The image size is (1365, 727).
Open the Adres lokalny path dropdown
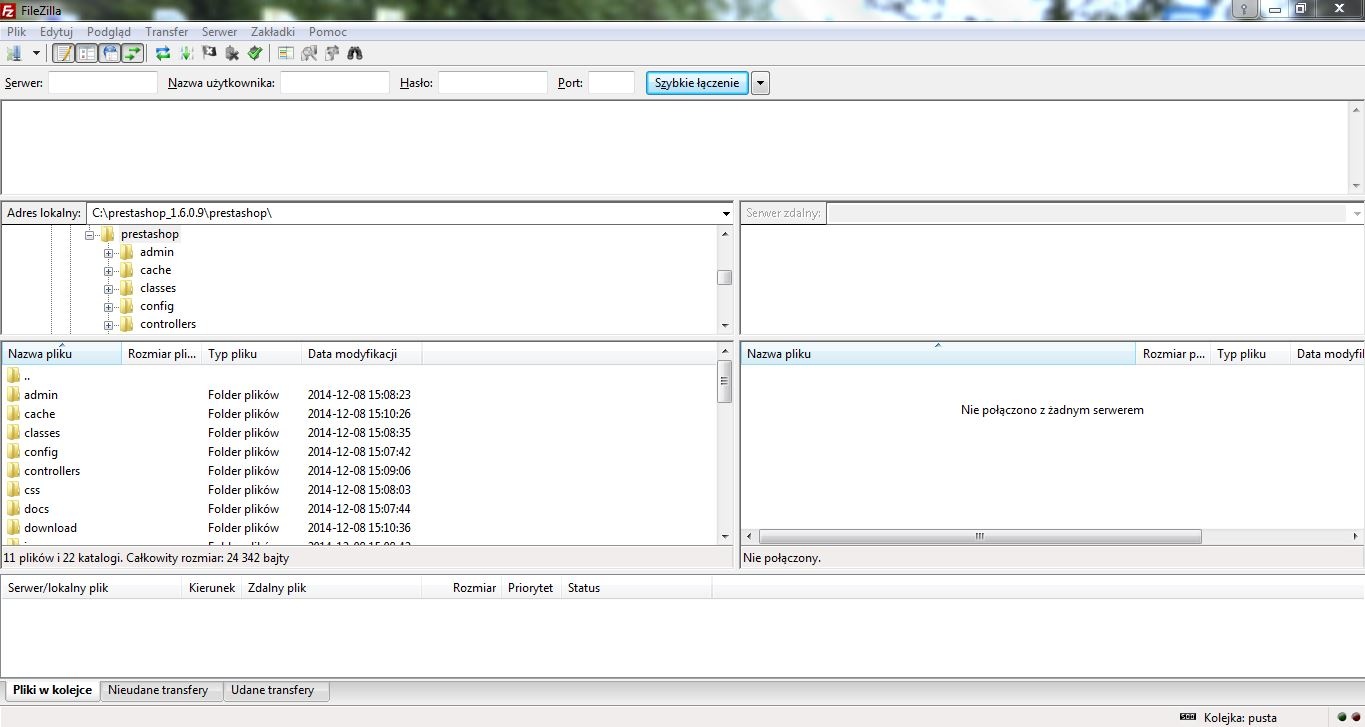[x=726, y=213]
